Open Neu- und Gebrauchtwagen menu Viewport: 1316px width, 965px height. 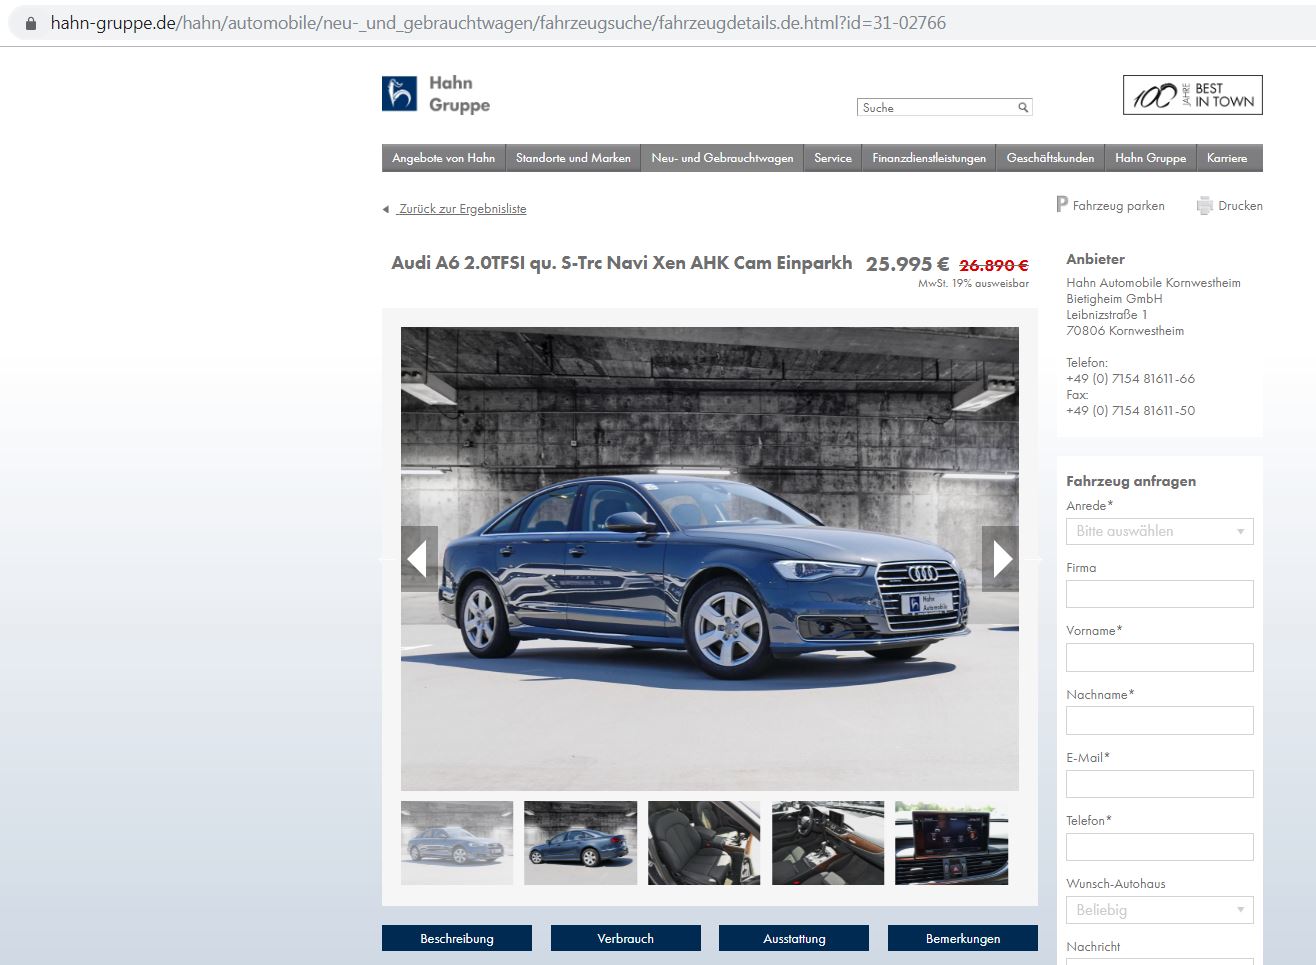tap(722, 158)
